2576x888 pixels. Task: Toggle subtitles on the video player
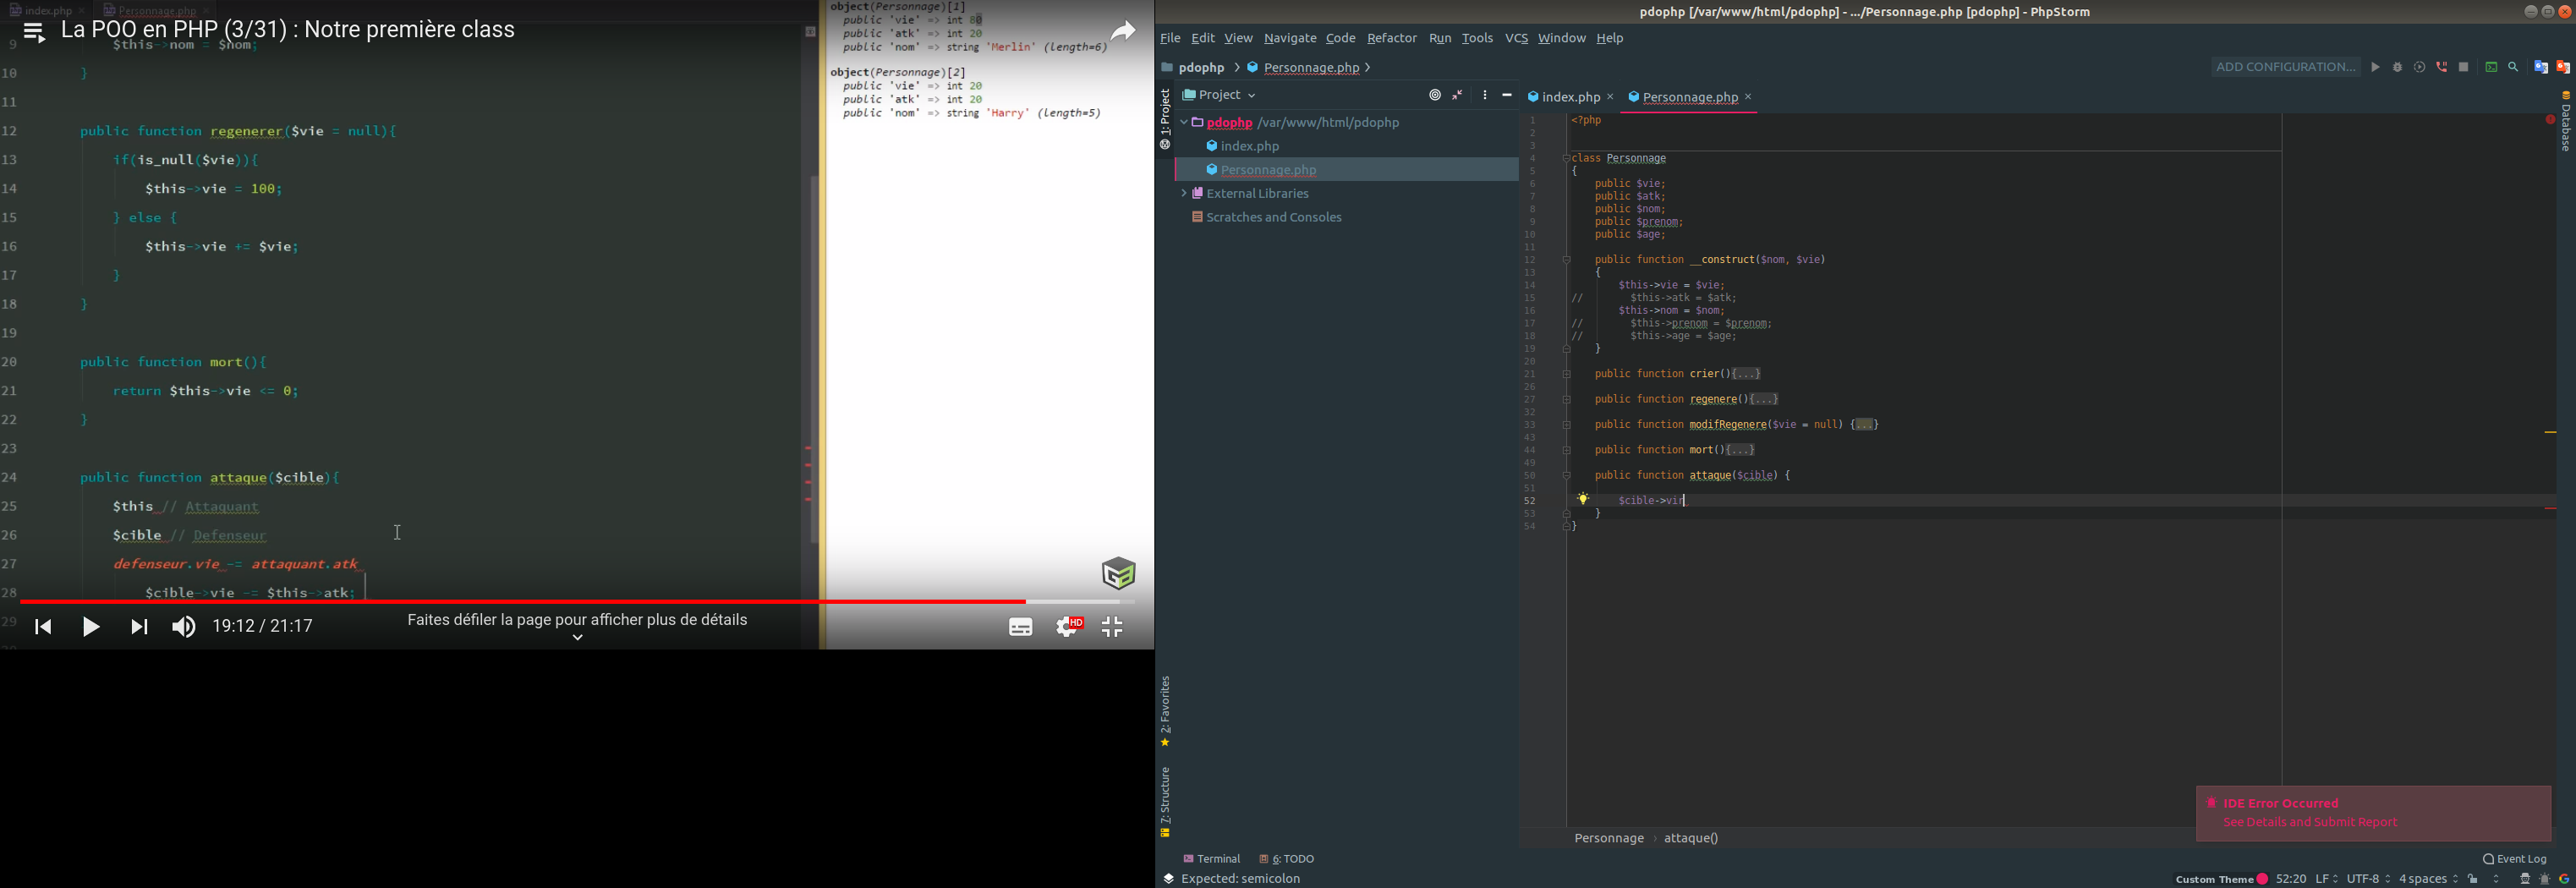coord(1020,627)
